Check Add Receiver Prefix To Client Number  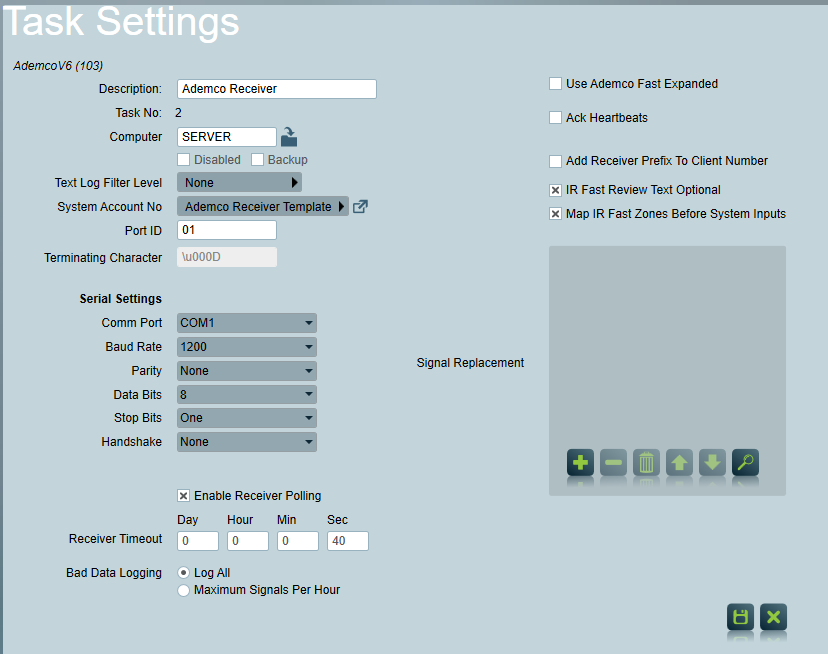coord(556,161)
